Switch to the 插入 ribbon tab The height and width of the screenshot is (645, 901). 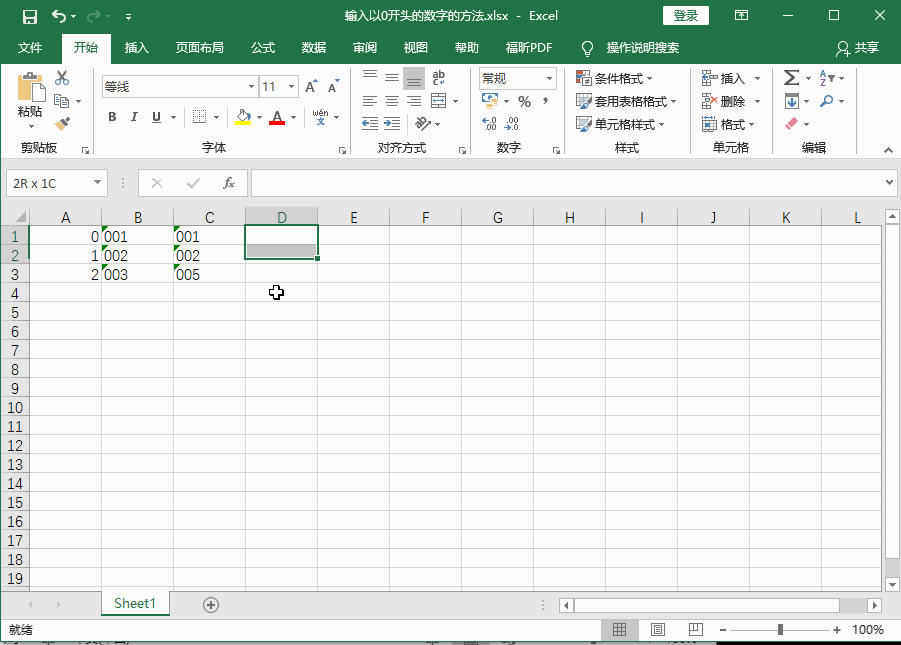point(136,47)
